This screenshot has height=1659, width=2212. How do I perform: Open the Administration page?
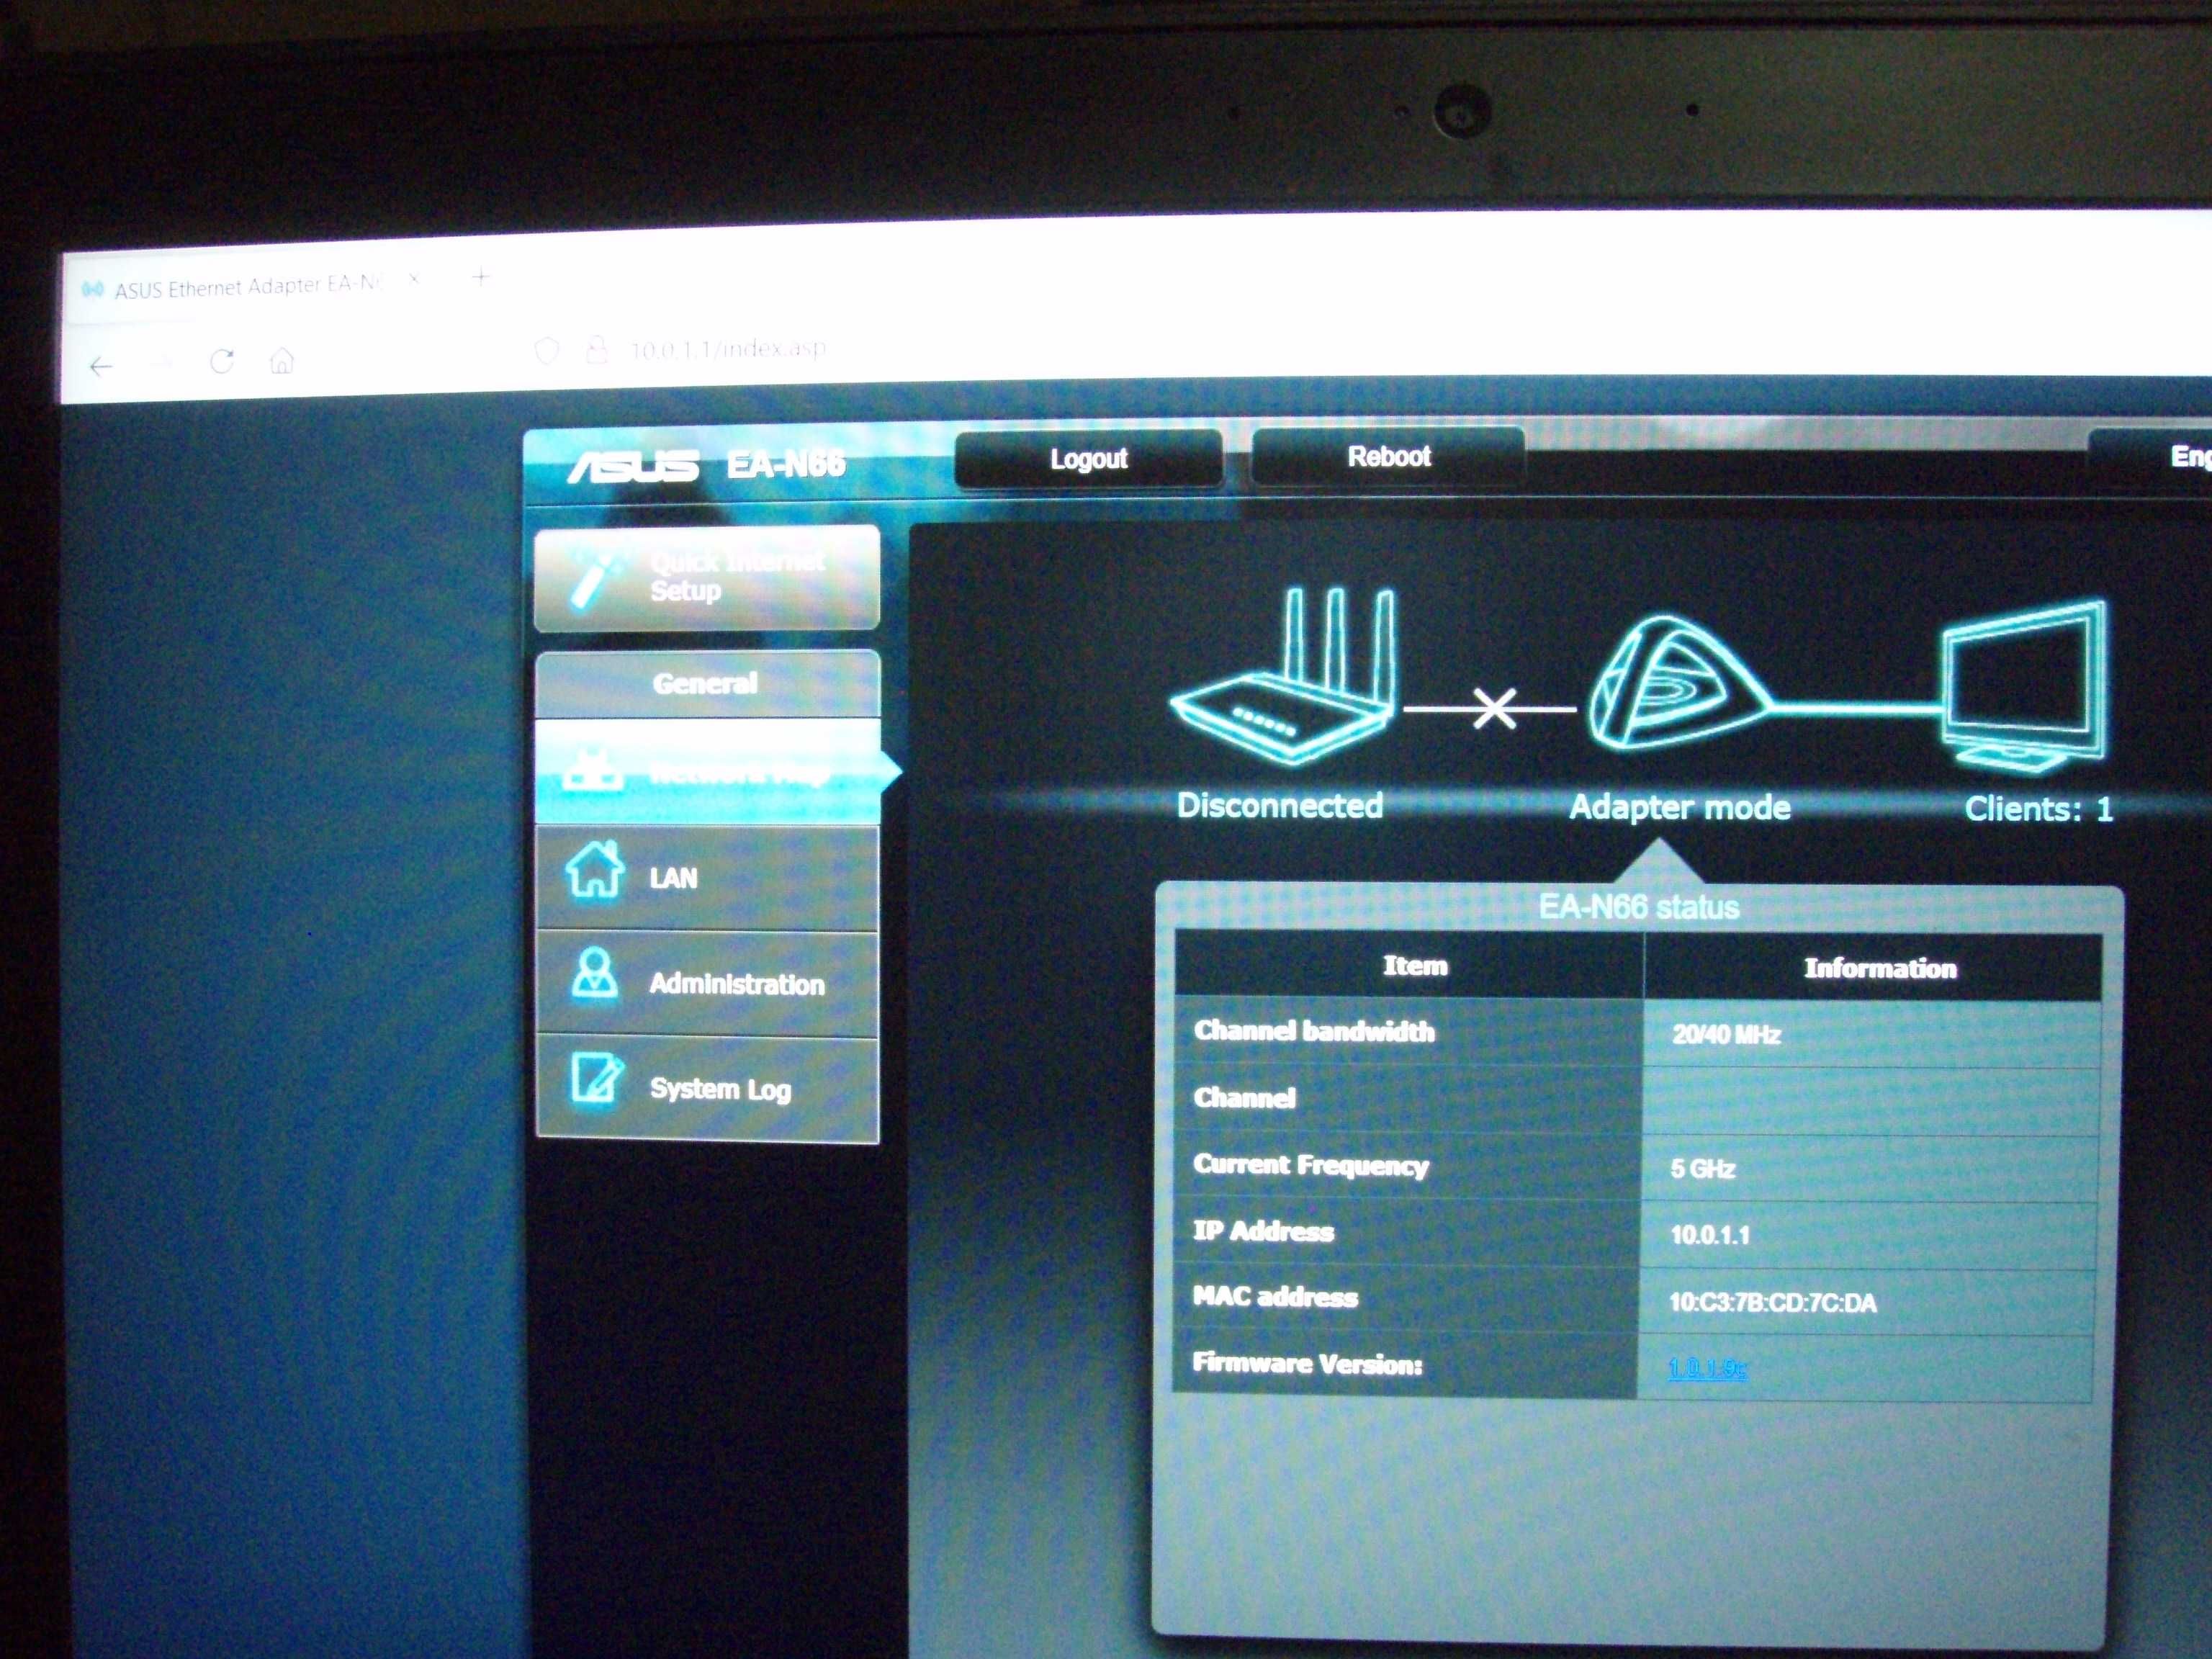708,984
